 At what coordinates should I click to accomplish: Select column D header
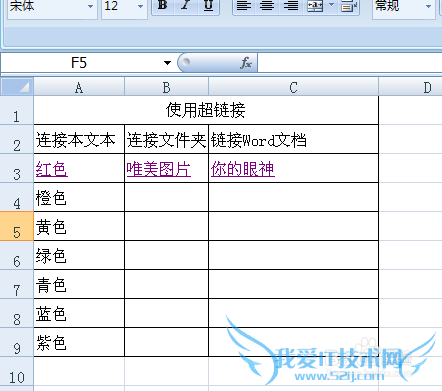(x=411, y=87)
